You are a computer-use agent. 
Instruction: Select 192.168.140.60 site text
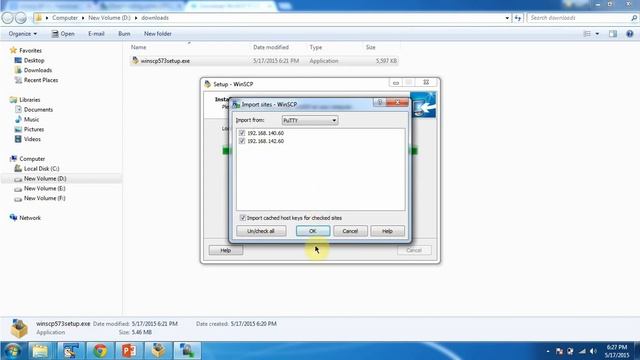pos(265,133)
